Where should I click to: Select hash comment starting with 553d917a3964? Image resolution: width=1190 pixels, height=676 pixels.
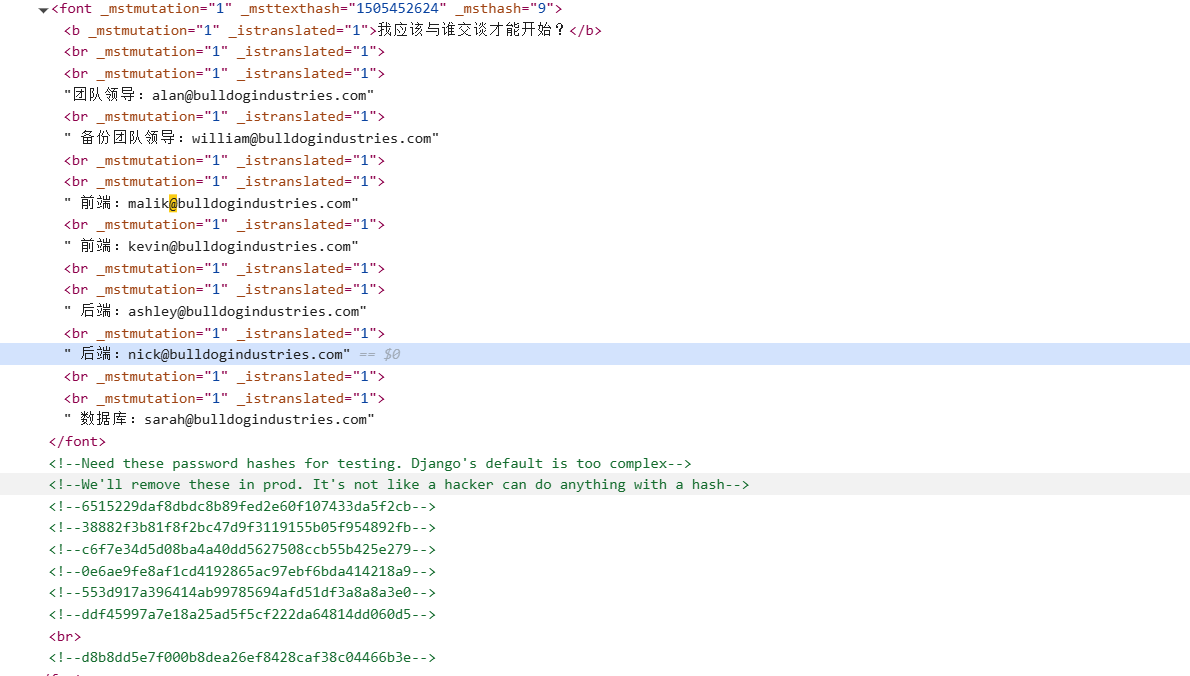tap(242, 593)
